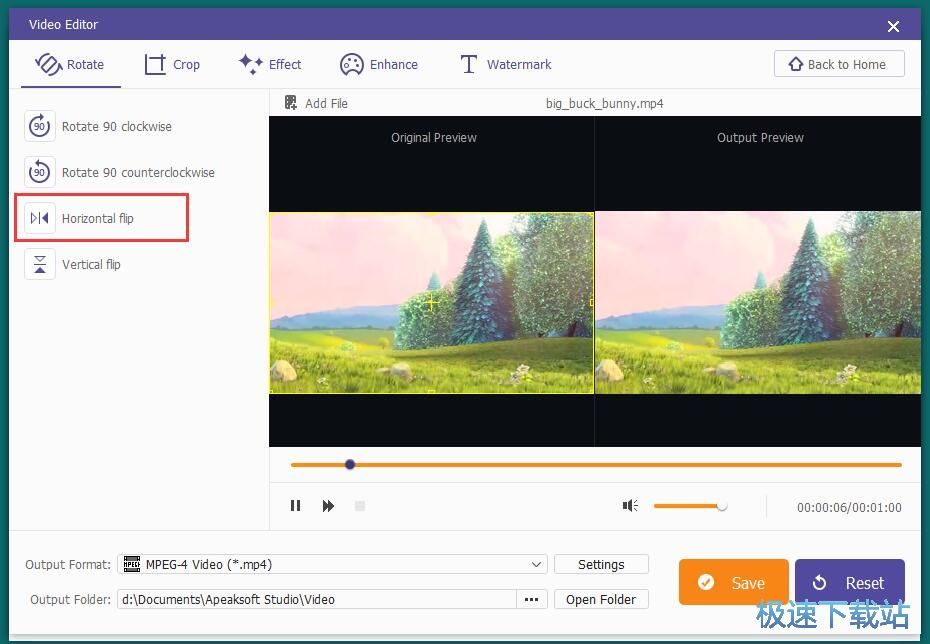Open the Output Format dropdown
Screen dimensions: 930x644
pyautogui.click(x=332, y=565)
